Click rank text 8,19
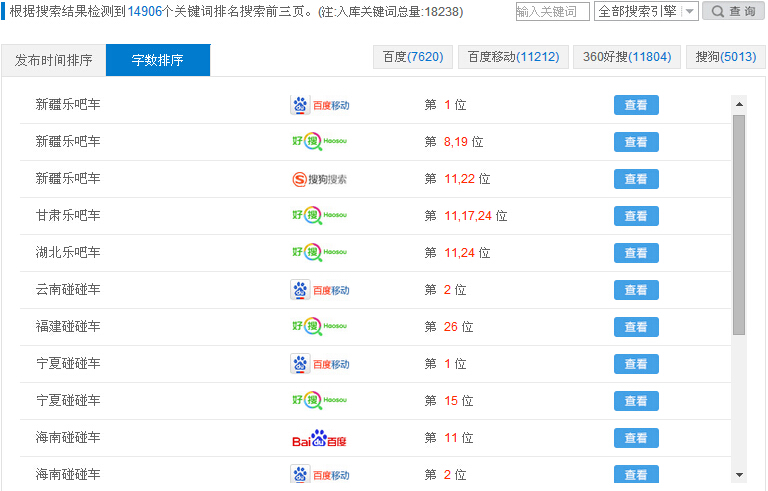 point(456,142)
